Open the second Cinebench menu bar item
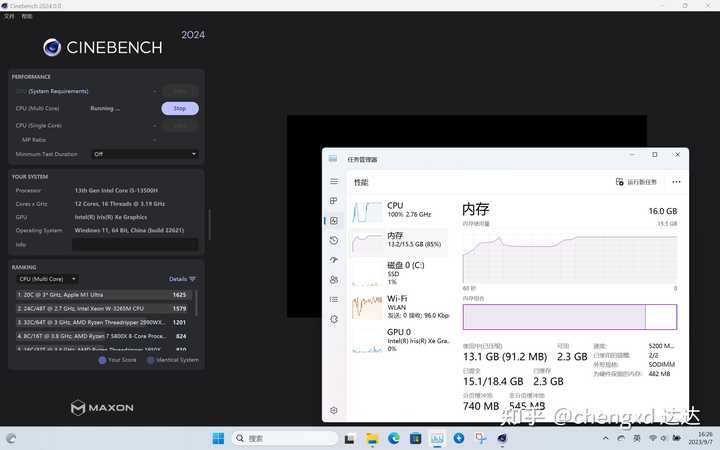This screenshot has width=720, height=450. click(27, 16)
